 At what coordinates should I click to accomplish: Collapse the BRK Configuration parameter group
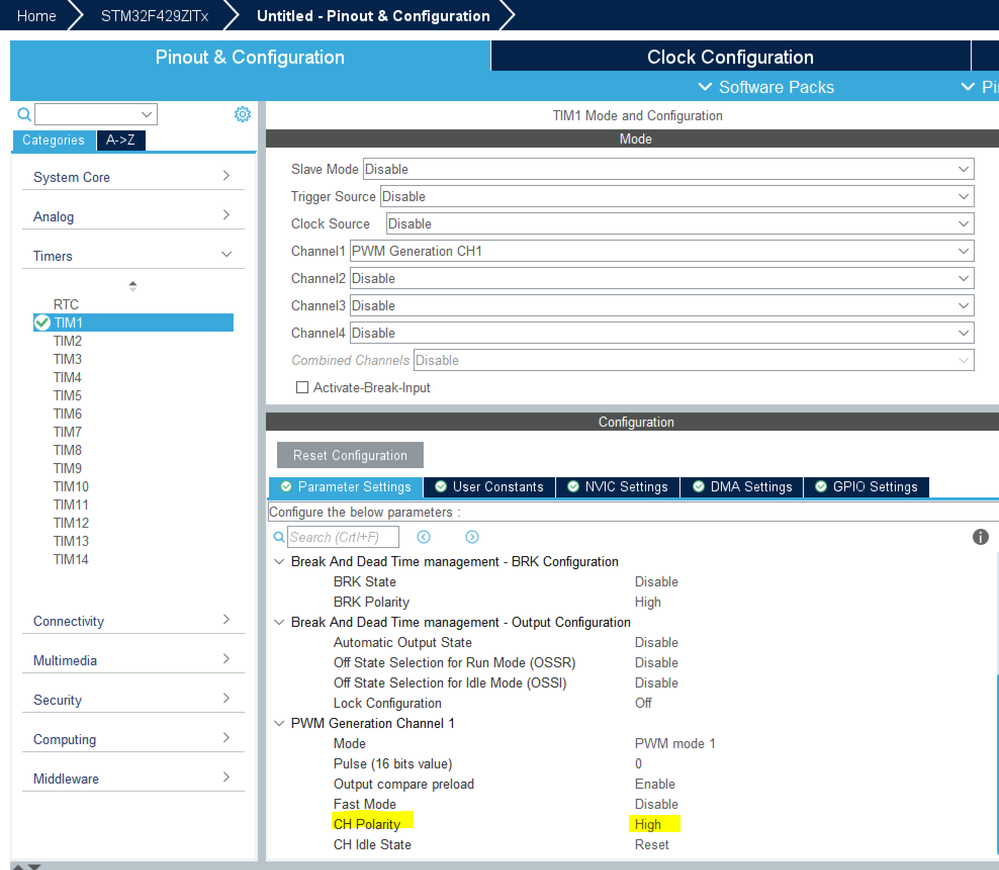tap(279, 562)
